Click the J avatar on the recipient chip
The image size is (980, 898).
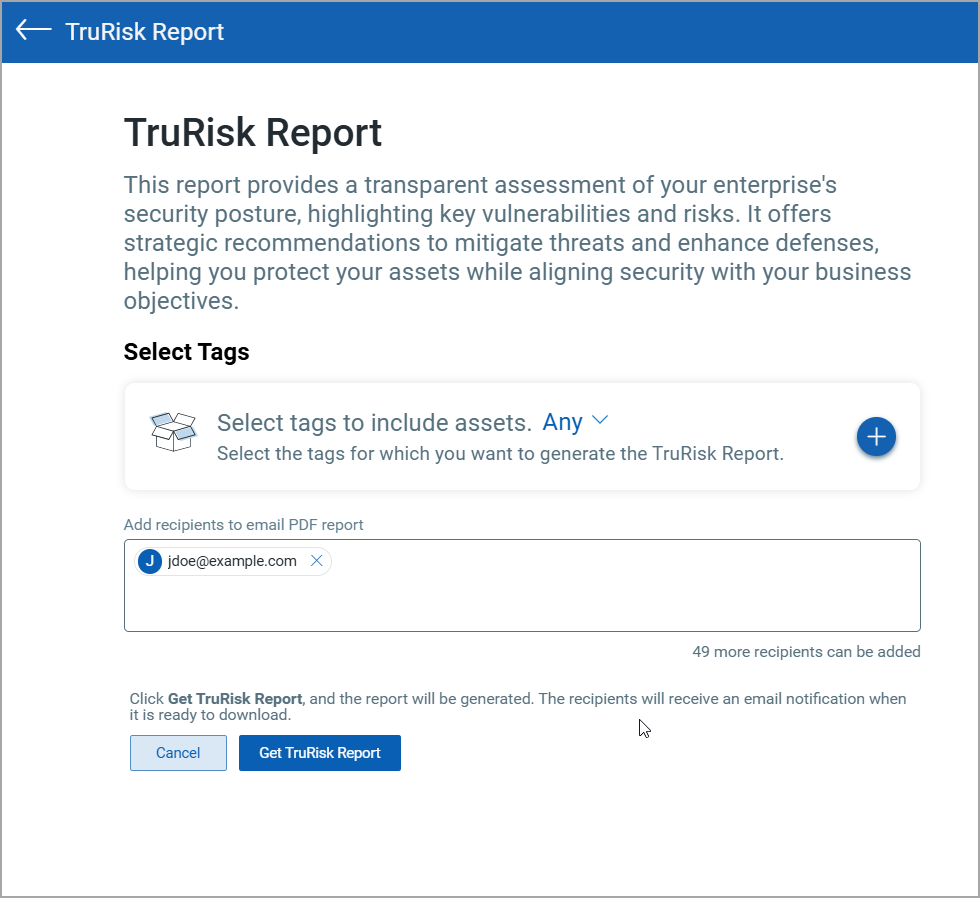tap(149, 561)
